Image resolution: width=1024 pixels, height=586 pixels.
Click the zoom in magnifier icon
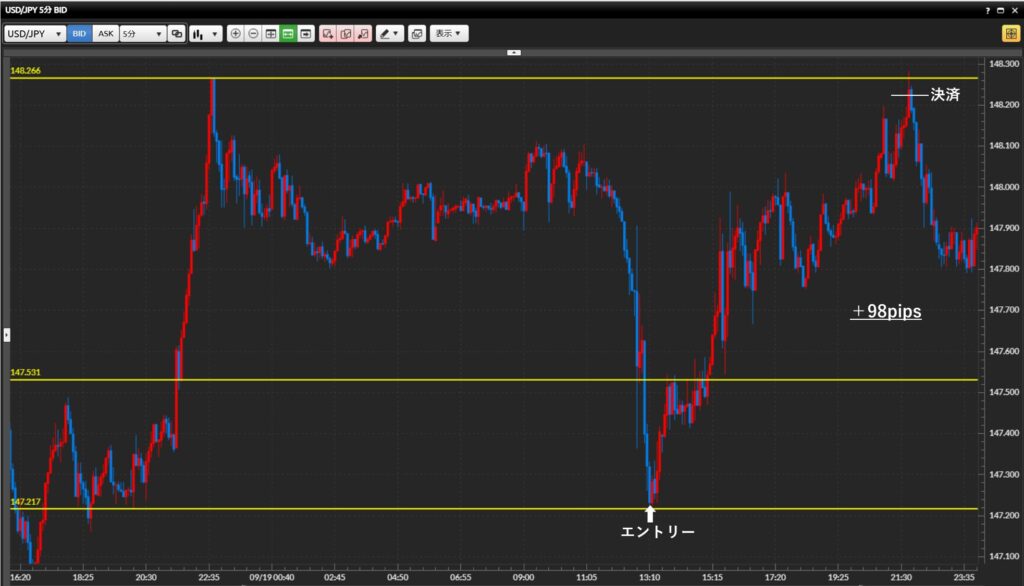coord(236,33)
